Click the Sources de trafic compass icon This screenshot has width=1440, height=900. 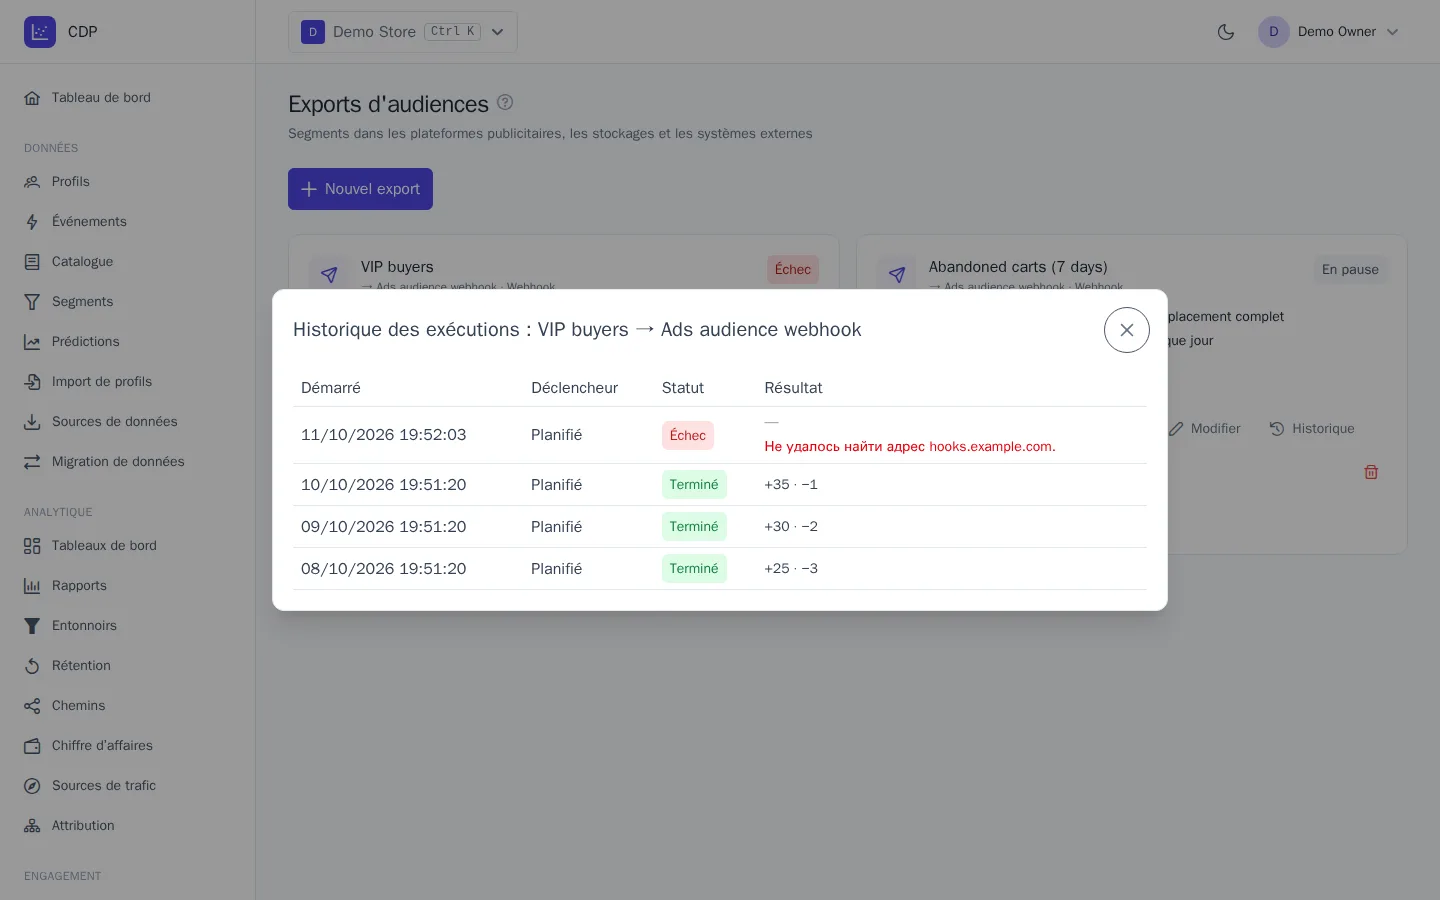(x=32, y=786)
